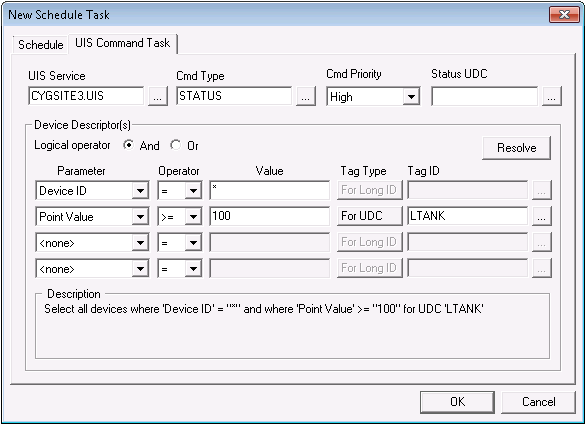The width and height of the screenshot is (586, 425).
Task: Select the And logical operator
Action: coord(129,145)
